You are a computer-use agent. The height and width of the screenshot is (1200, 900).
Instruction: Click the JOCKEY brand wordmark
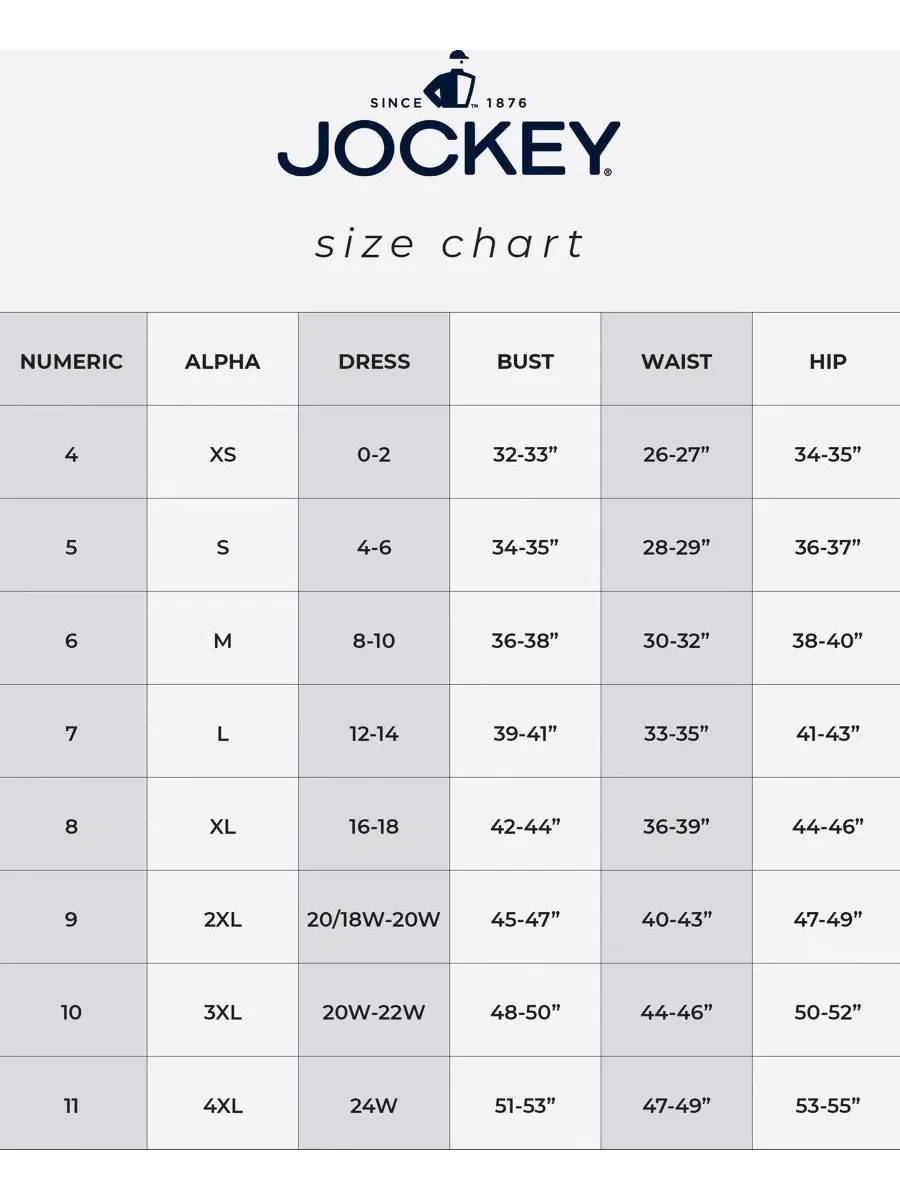point(449,150)
